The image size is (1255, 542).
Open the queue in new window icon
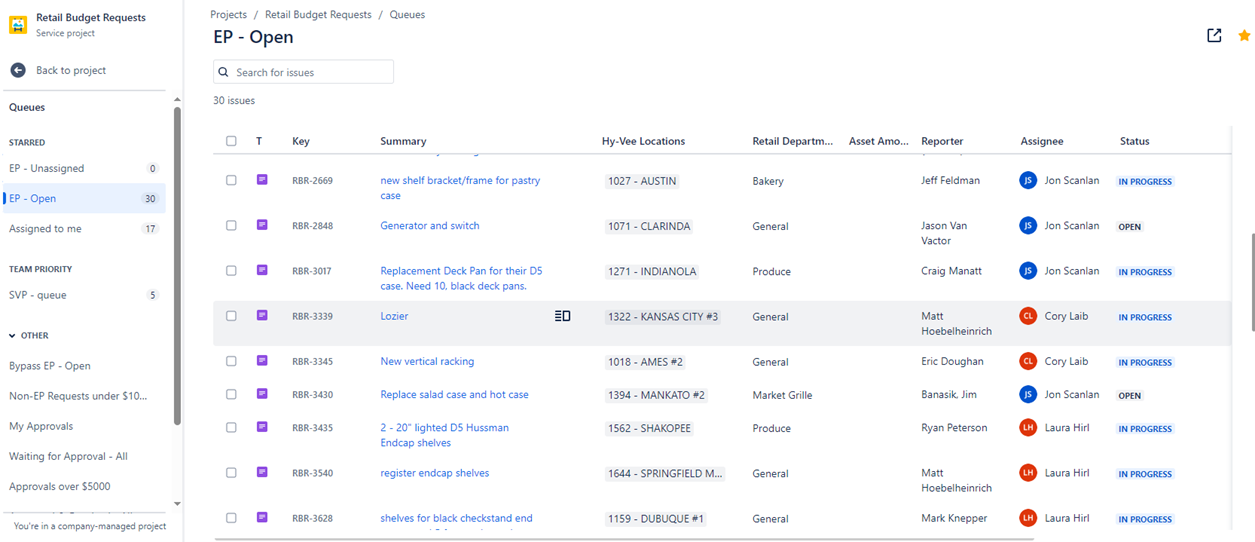tap(1214, 36)
